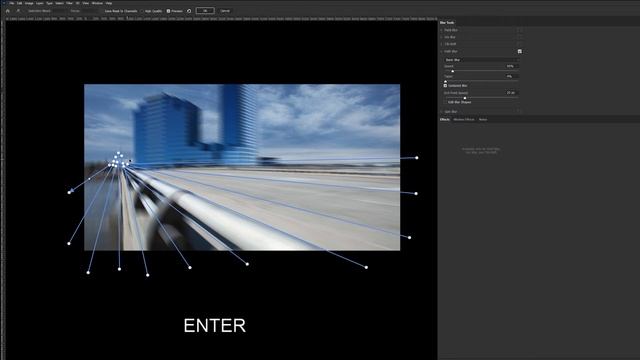The image size is (640, 360).
Task: Click the Taper percentage value field
Action: 512,76
